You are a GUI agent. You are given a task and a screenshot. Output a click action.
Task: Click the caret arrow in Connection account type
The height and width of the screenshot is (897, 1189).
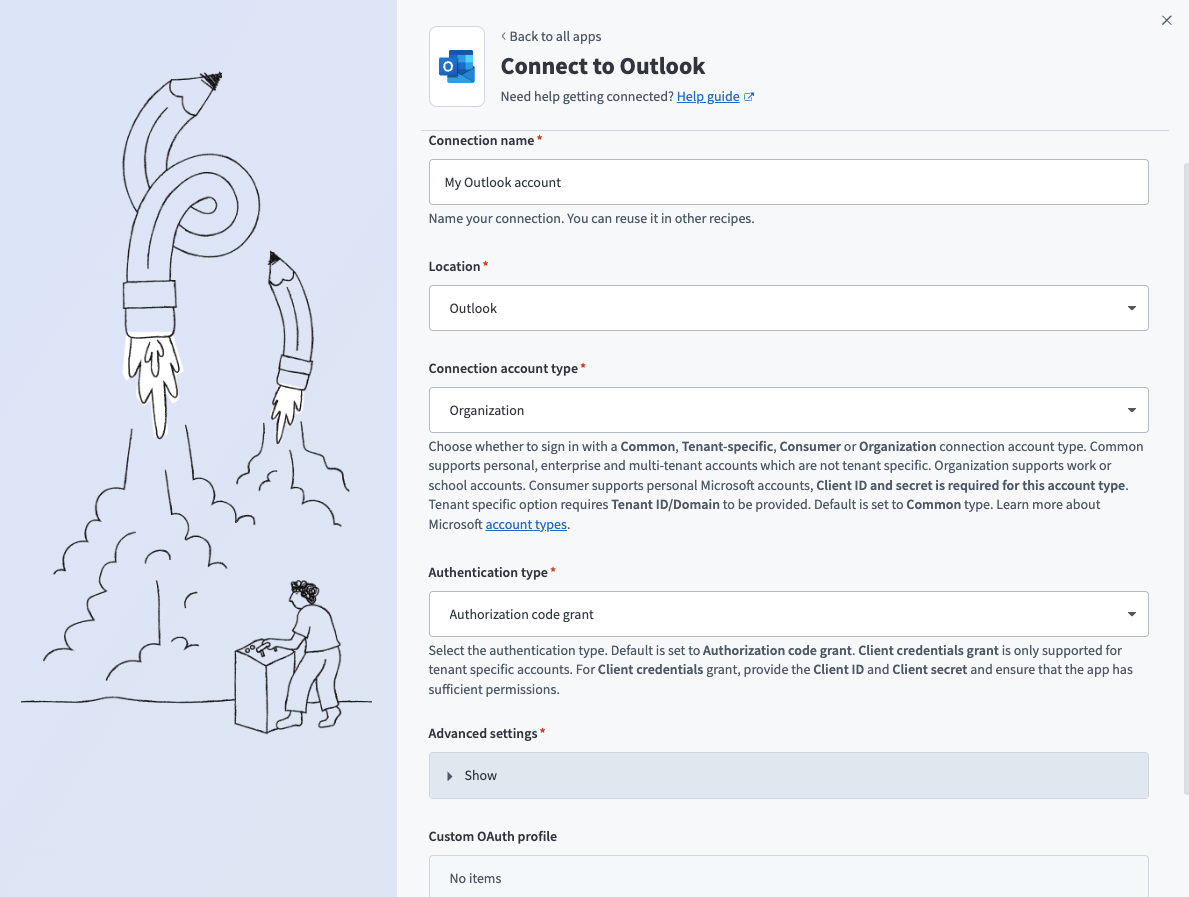click(x=1131, y=410)
